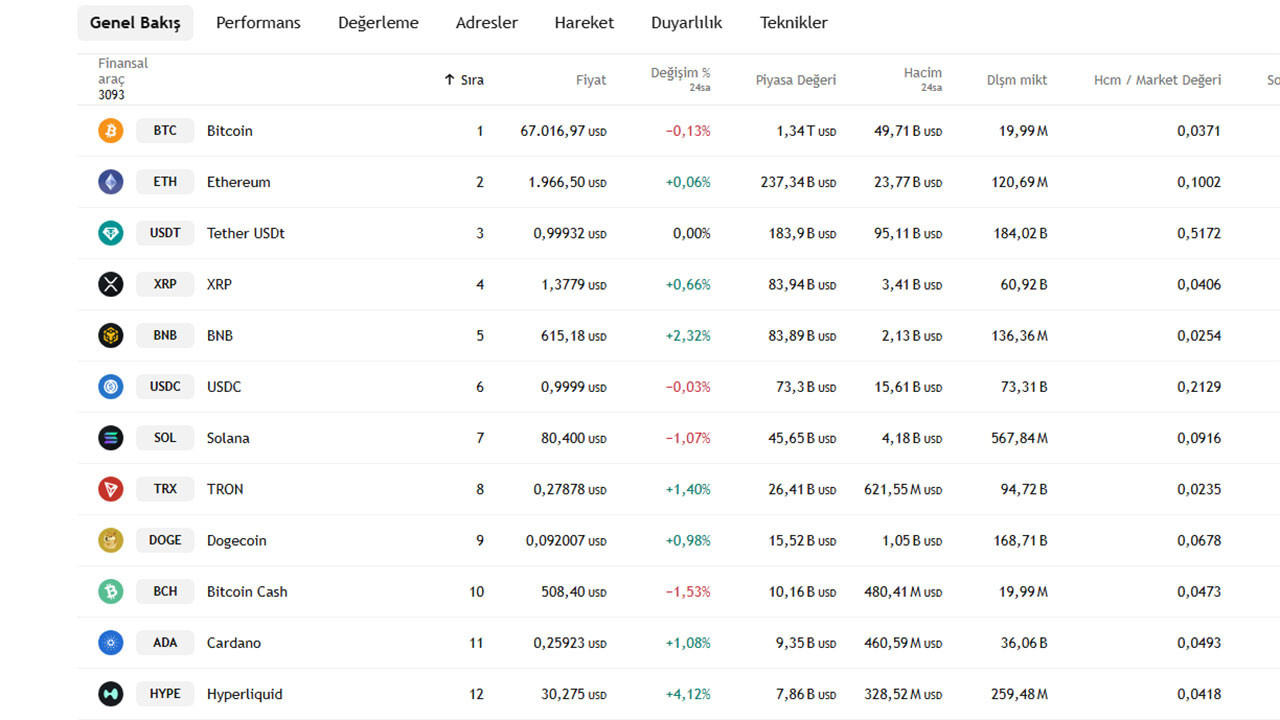Image resolution: width=1280 pixels, height=720 pixels.
Task: Click the HYPE ticker badge
Action: click(165, 694)
